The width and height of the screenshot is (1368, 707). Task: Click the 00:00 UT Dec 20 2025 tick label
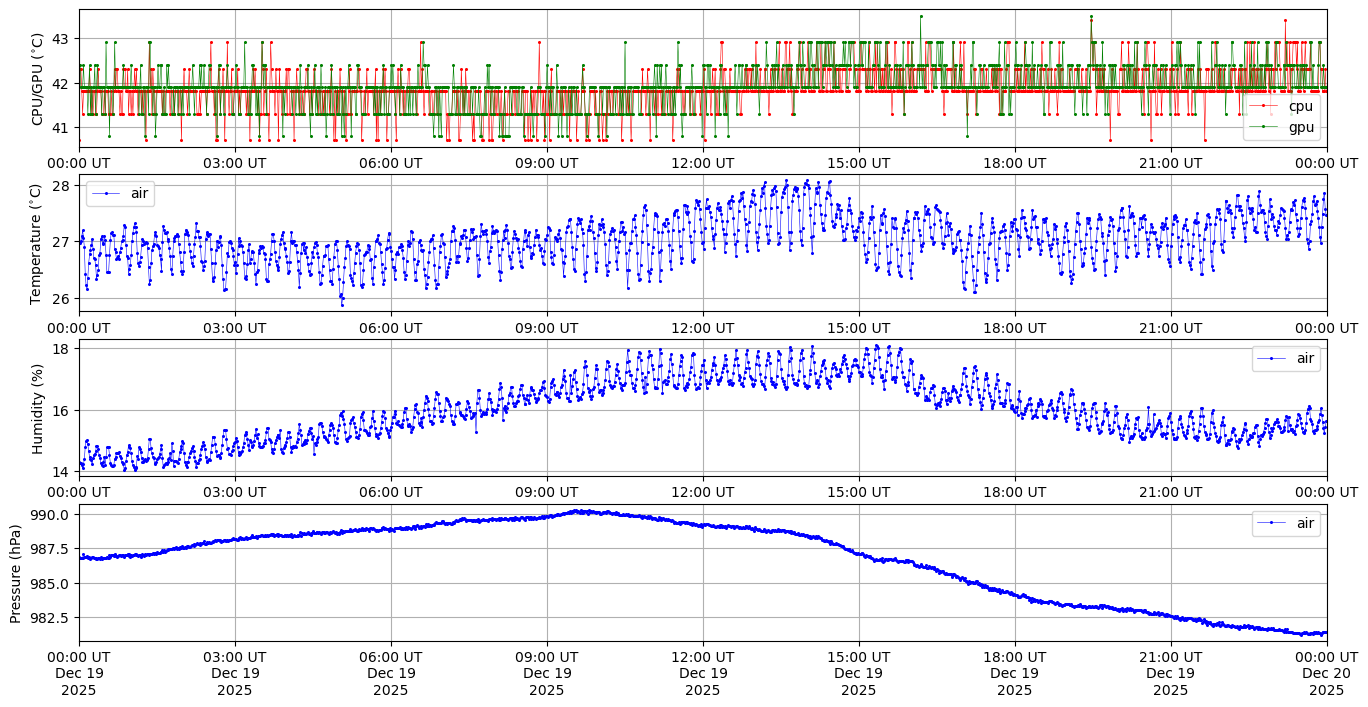1326,673
